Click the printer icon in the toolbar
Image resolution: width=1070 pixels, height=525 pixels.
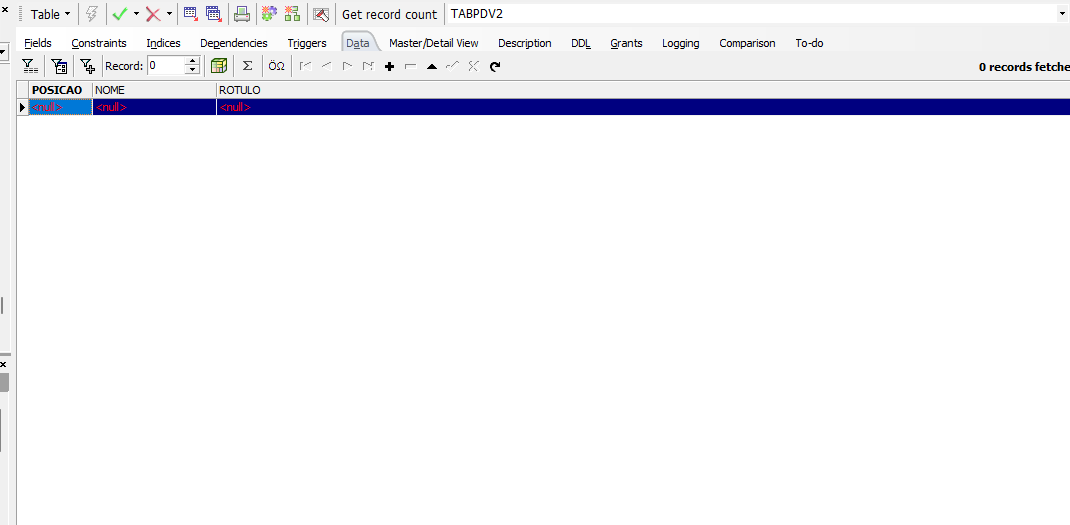pos(242,14)
